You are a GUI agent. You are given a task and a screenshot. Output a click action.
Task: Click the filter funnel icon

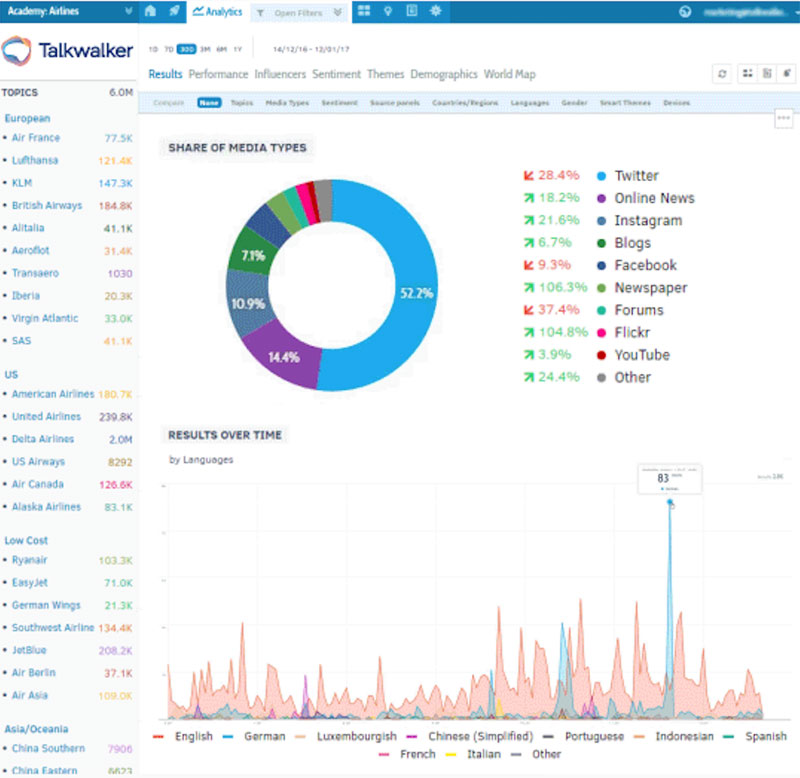260,13
